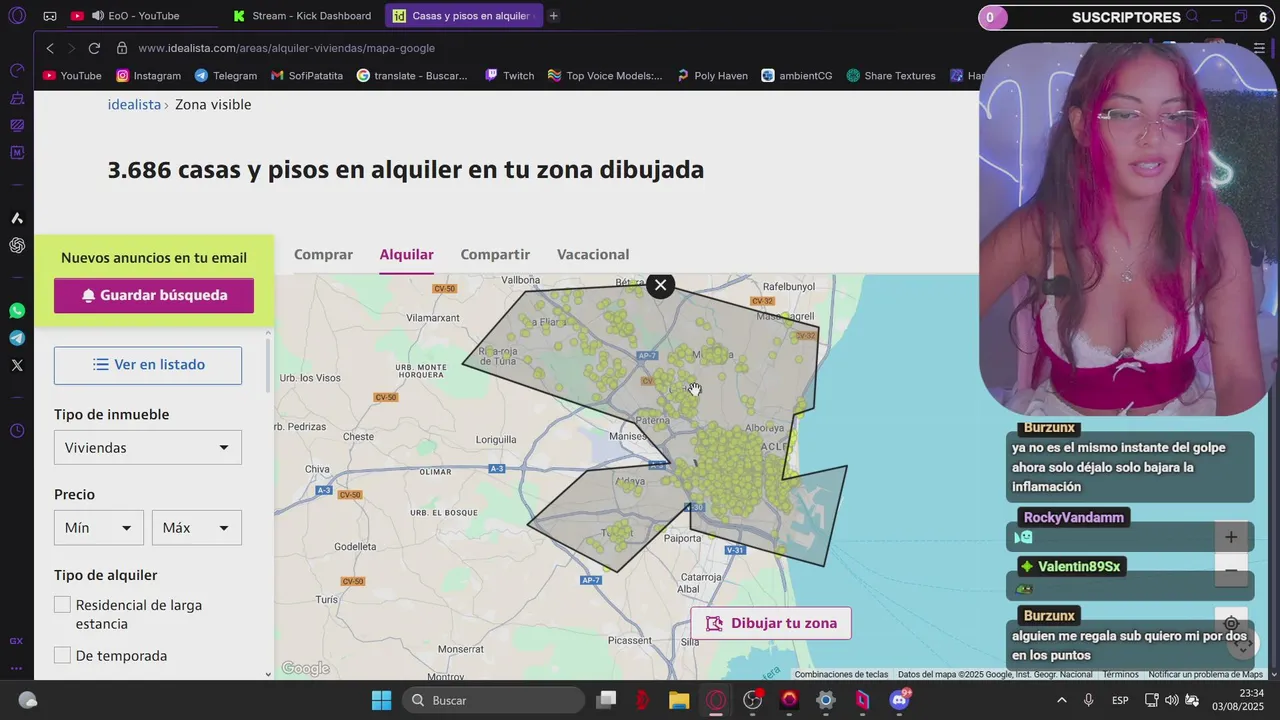The height and width of the screenshot is (720, 1280).
Task: Open the Windows Start menu
Action: click(x=381, y=700)
